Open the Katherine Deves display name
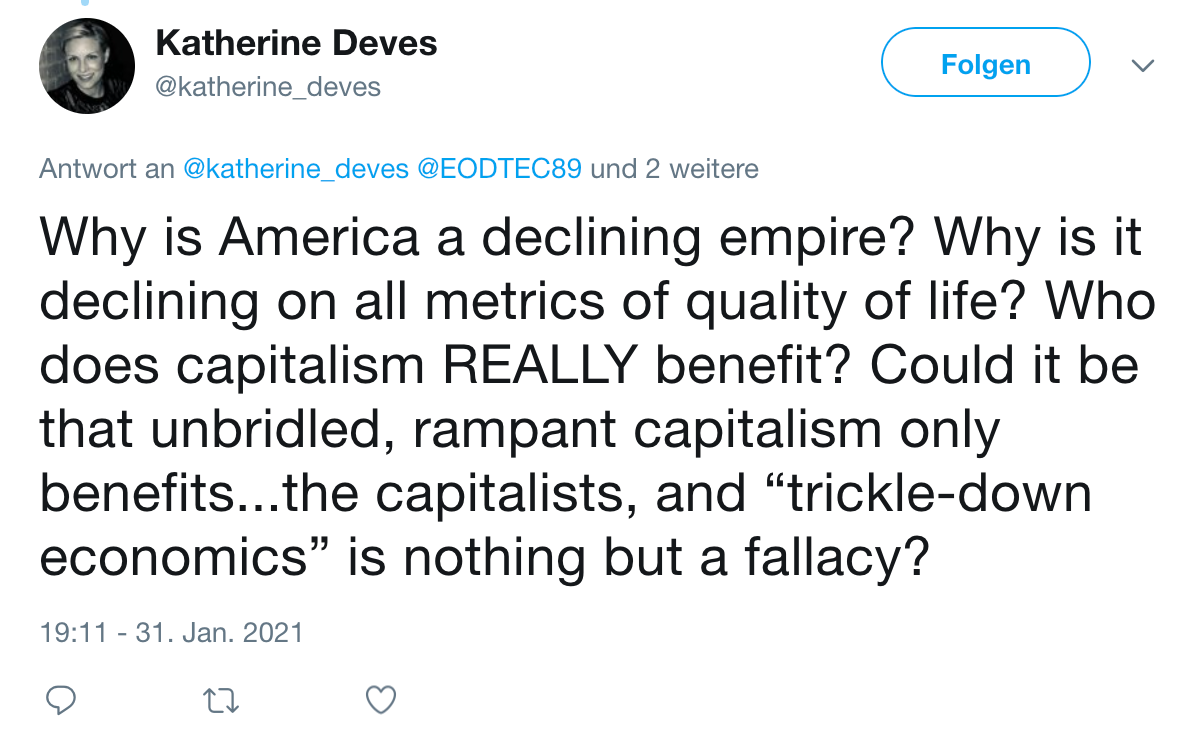The height and width of the screenshot is (734, 1200). [x=297, y=44]
